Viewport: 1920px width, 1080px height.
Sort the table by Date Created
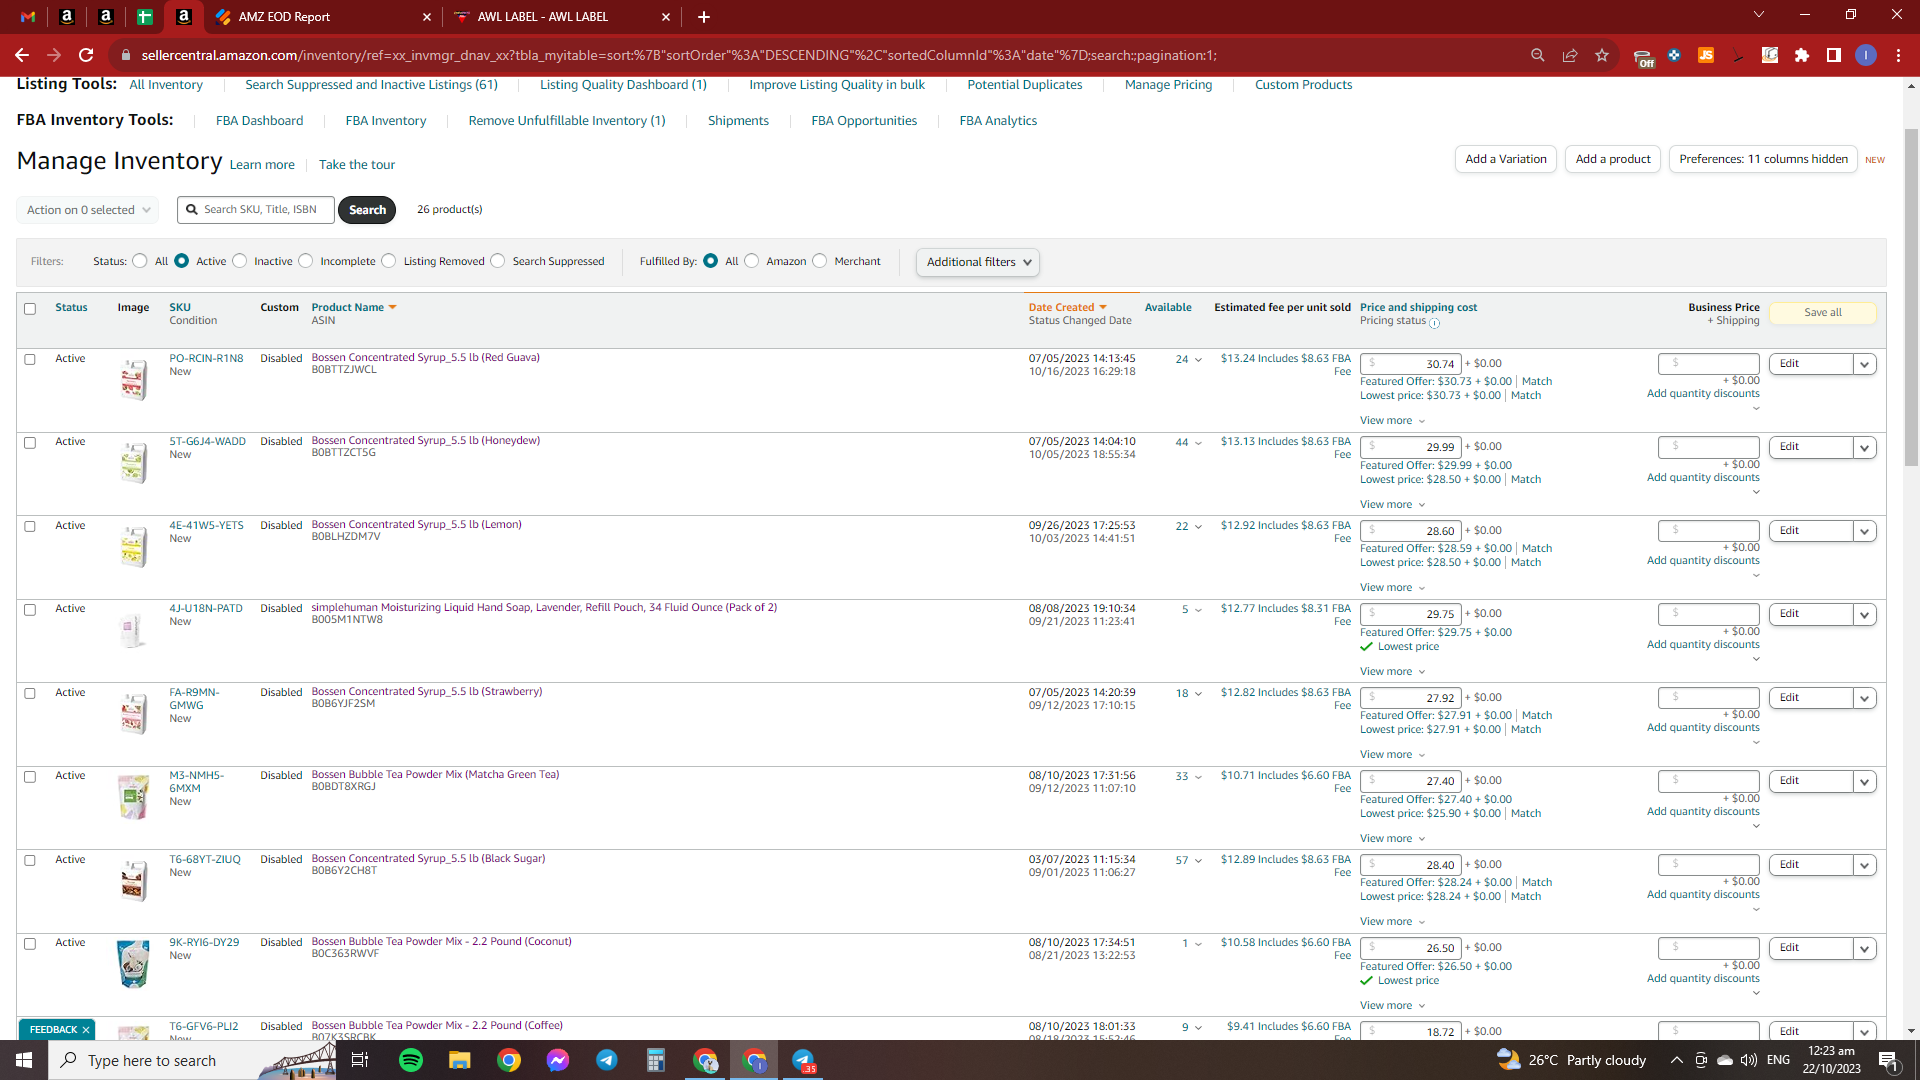[x=1067, y=307]
